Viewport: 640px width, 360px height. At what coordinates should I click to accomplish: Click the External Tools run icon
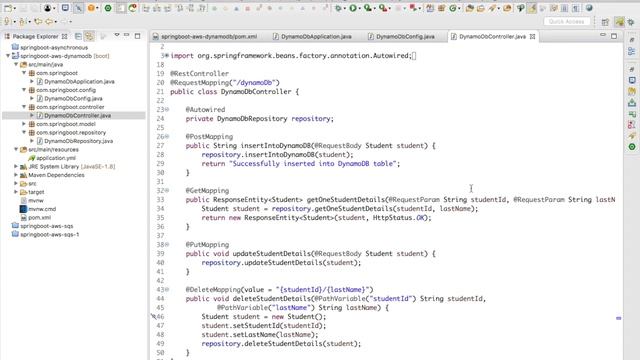click(382, 8)
